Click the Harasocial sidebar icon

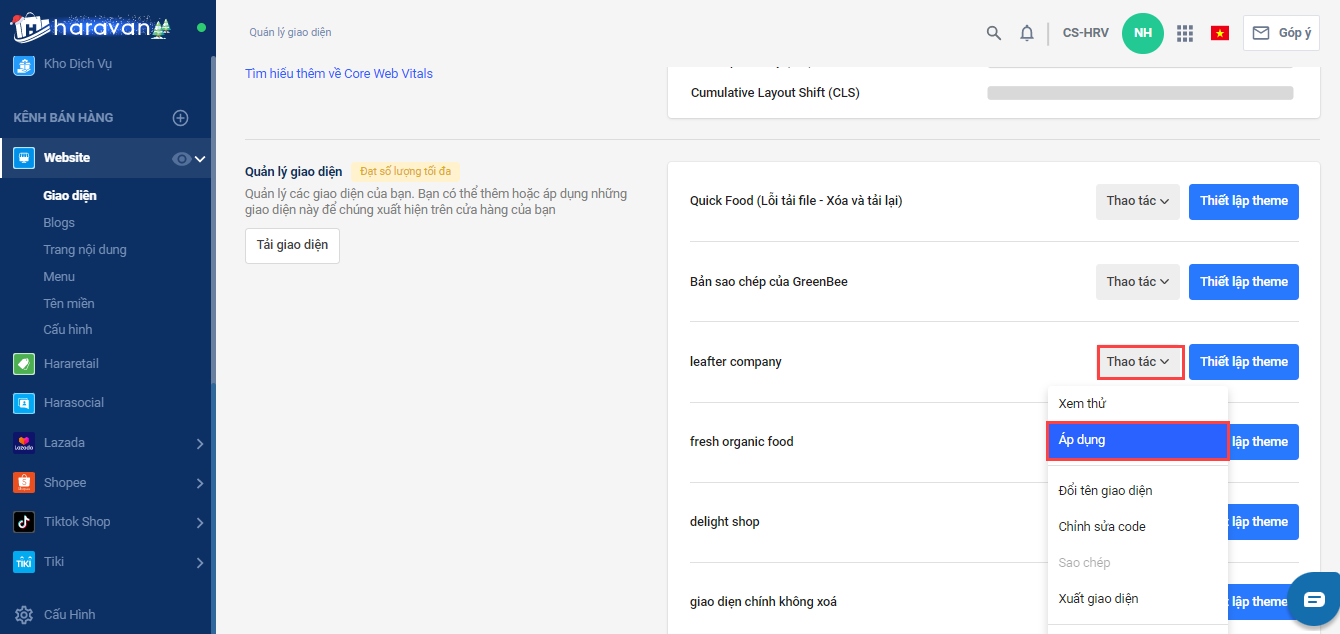tap(24, 403)
